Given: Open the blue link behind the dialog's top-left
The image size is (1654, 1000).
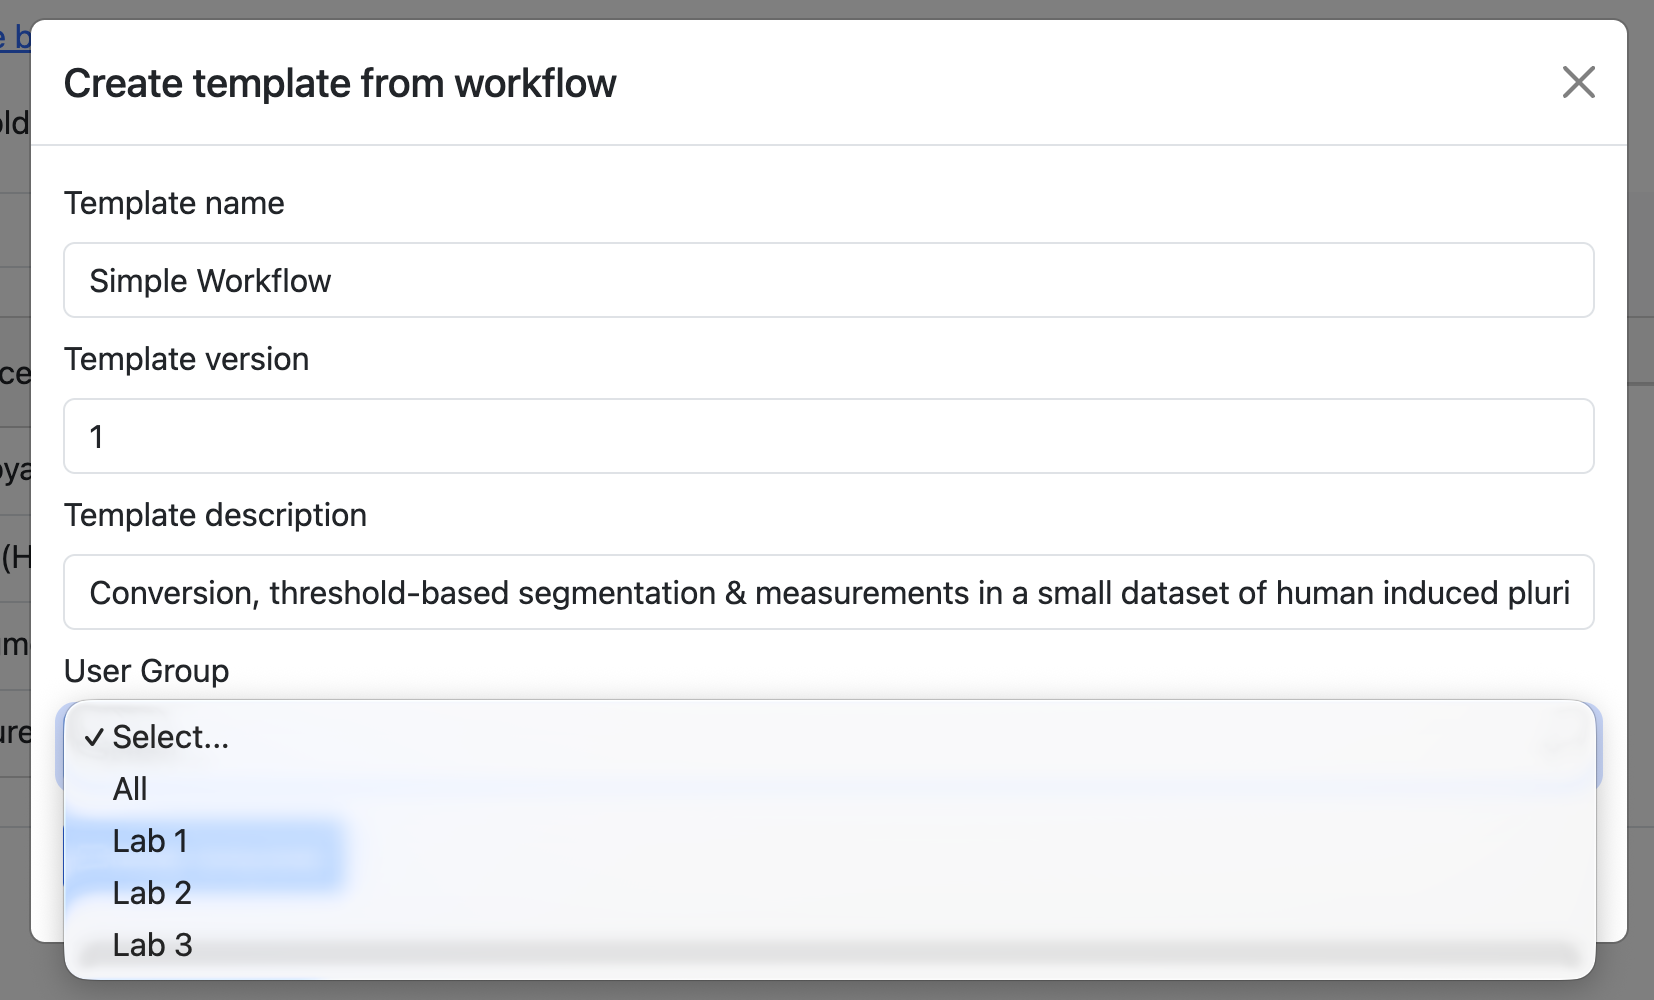Looking at the screenshot, I should 15,38.
